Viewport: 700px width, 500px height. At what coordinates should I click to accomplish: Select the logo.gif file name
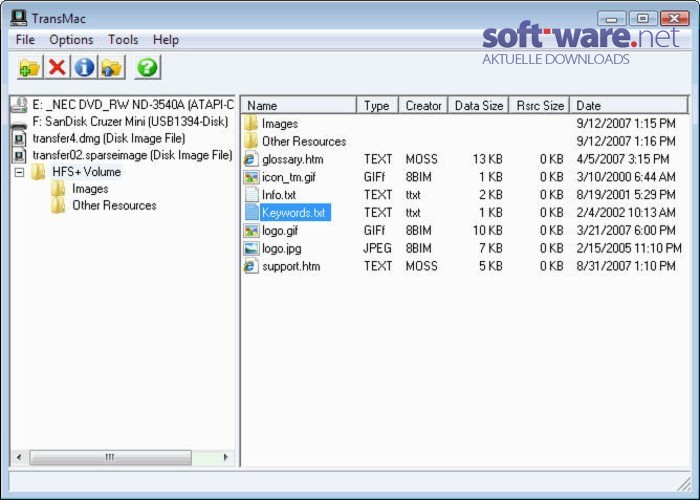click(x=280, y=231)
